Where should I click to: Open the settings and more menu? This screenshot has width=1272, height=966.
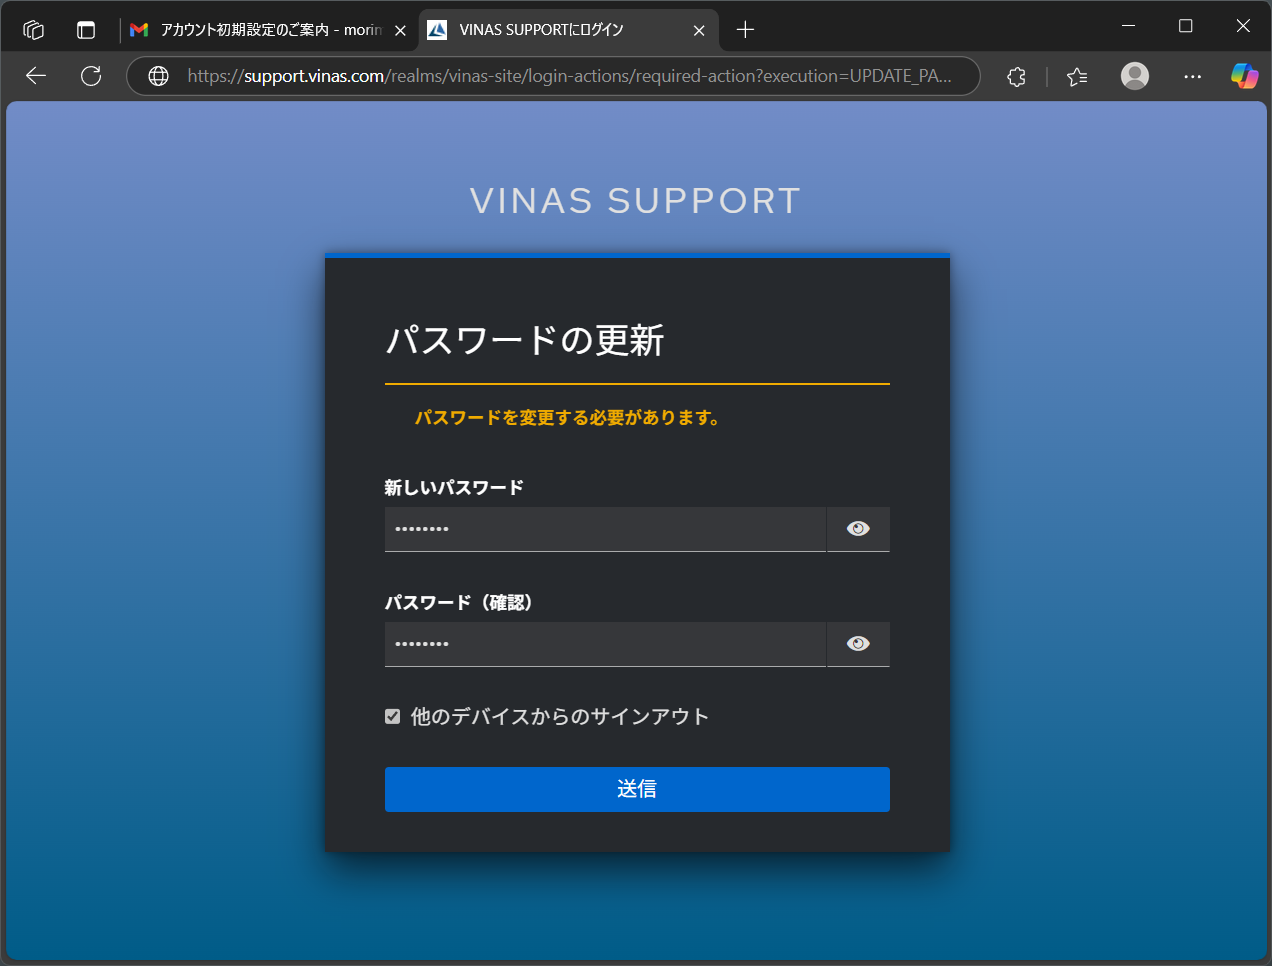1192,76
